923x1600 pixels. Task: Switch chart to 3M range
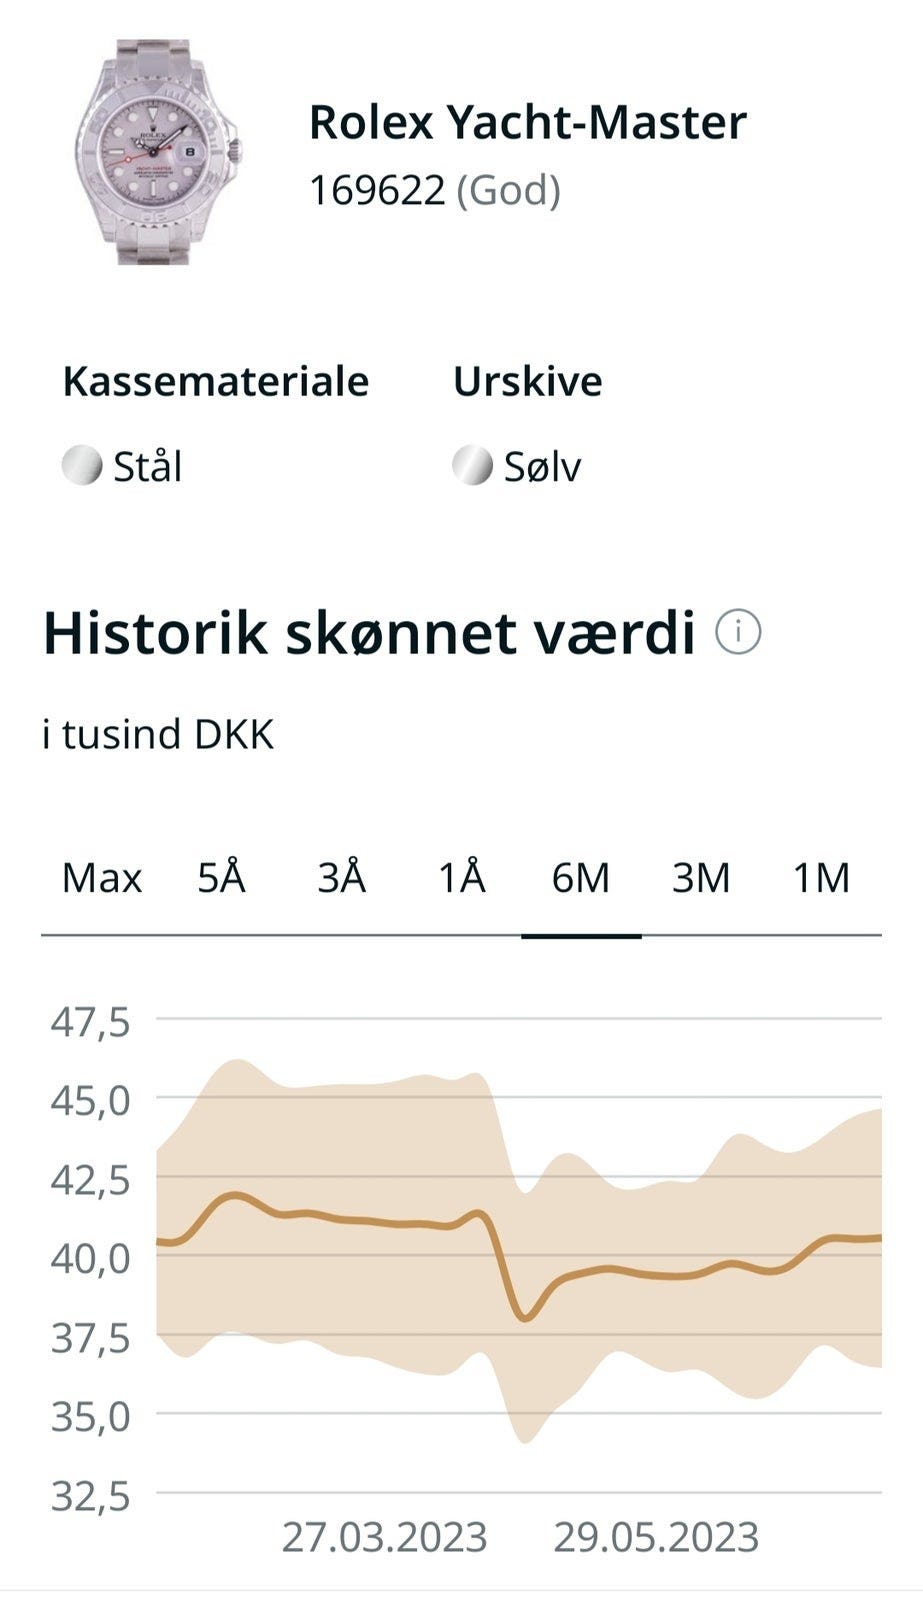pos(701,878)
